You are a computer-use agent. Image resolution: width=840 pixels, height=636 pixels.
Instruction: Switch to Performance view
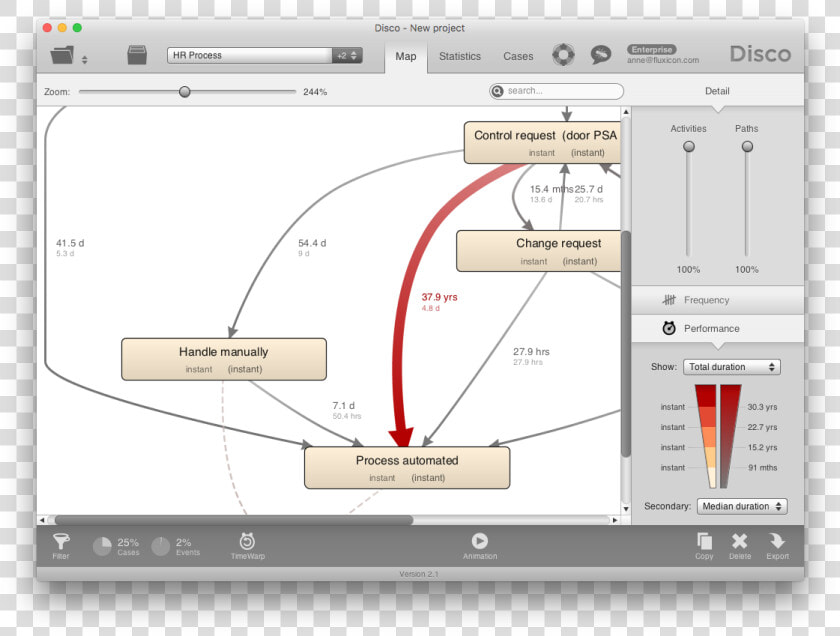717,328
